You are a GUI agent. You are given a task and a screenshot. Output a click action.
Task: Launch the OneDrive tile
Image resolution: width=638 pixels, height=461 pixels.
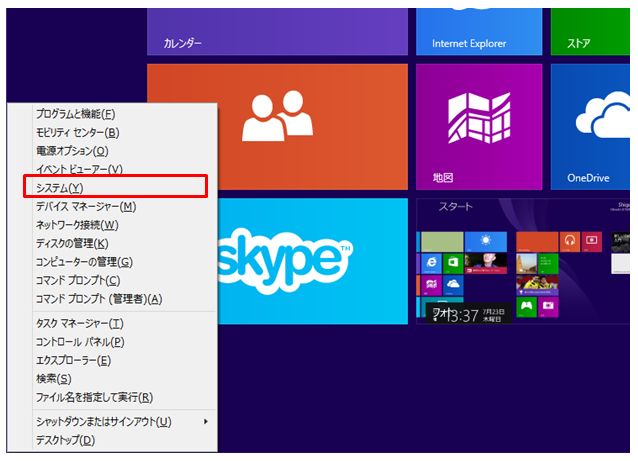tap(594, 125)
